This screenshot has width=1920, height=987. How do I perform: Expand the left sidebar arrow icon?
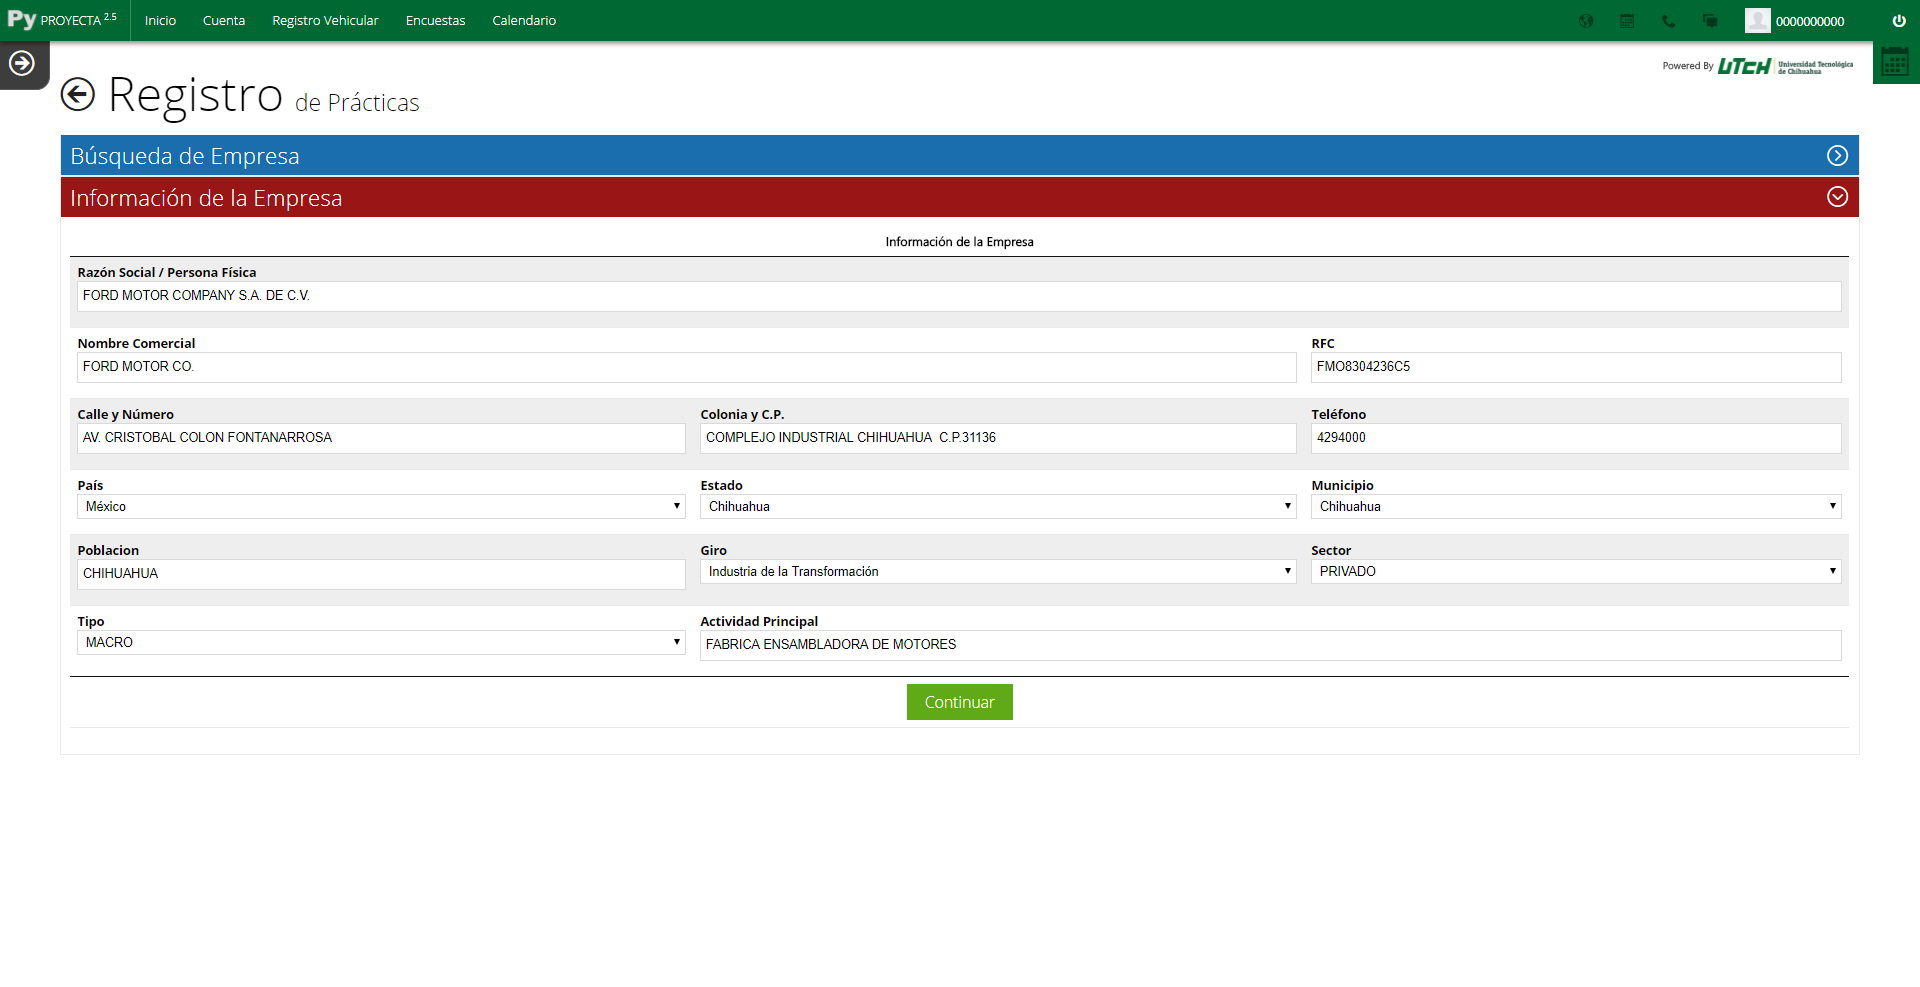22,64
